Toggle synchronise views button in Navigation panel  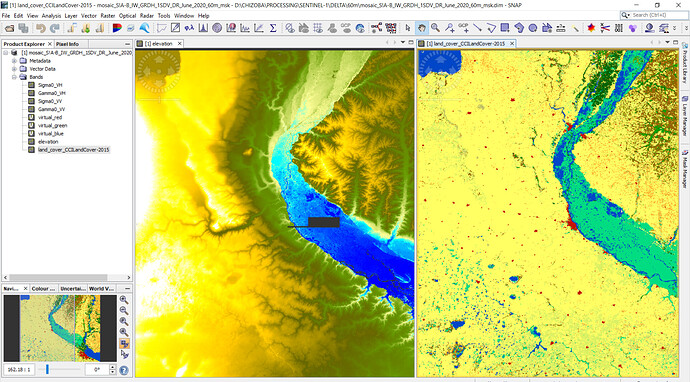[x=124, y=343]
